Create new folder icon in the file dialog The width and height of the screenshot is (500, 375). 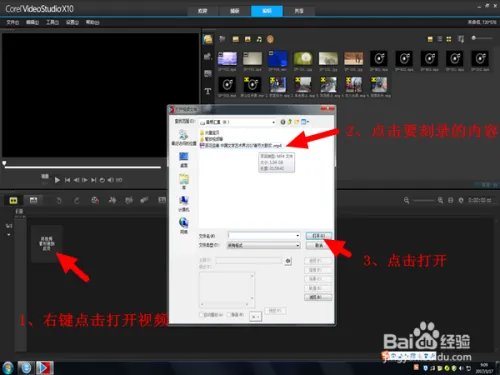296,122
